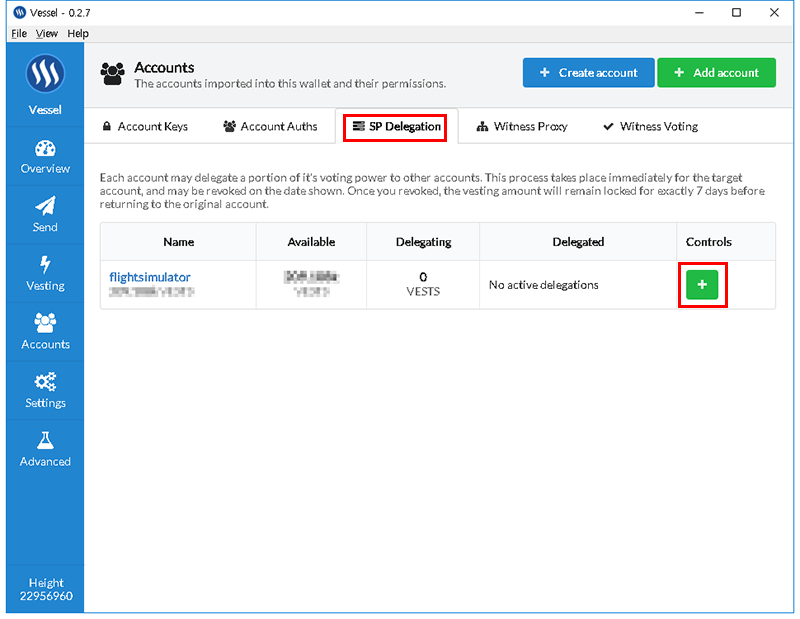Open the flightsimulator account link
Screen dimensions: 800x619
pyautogui.click(x=149, y=277)
